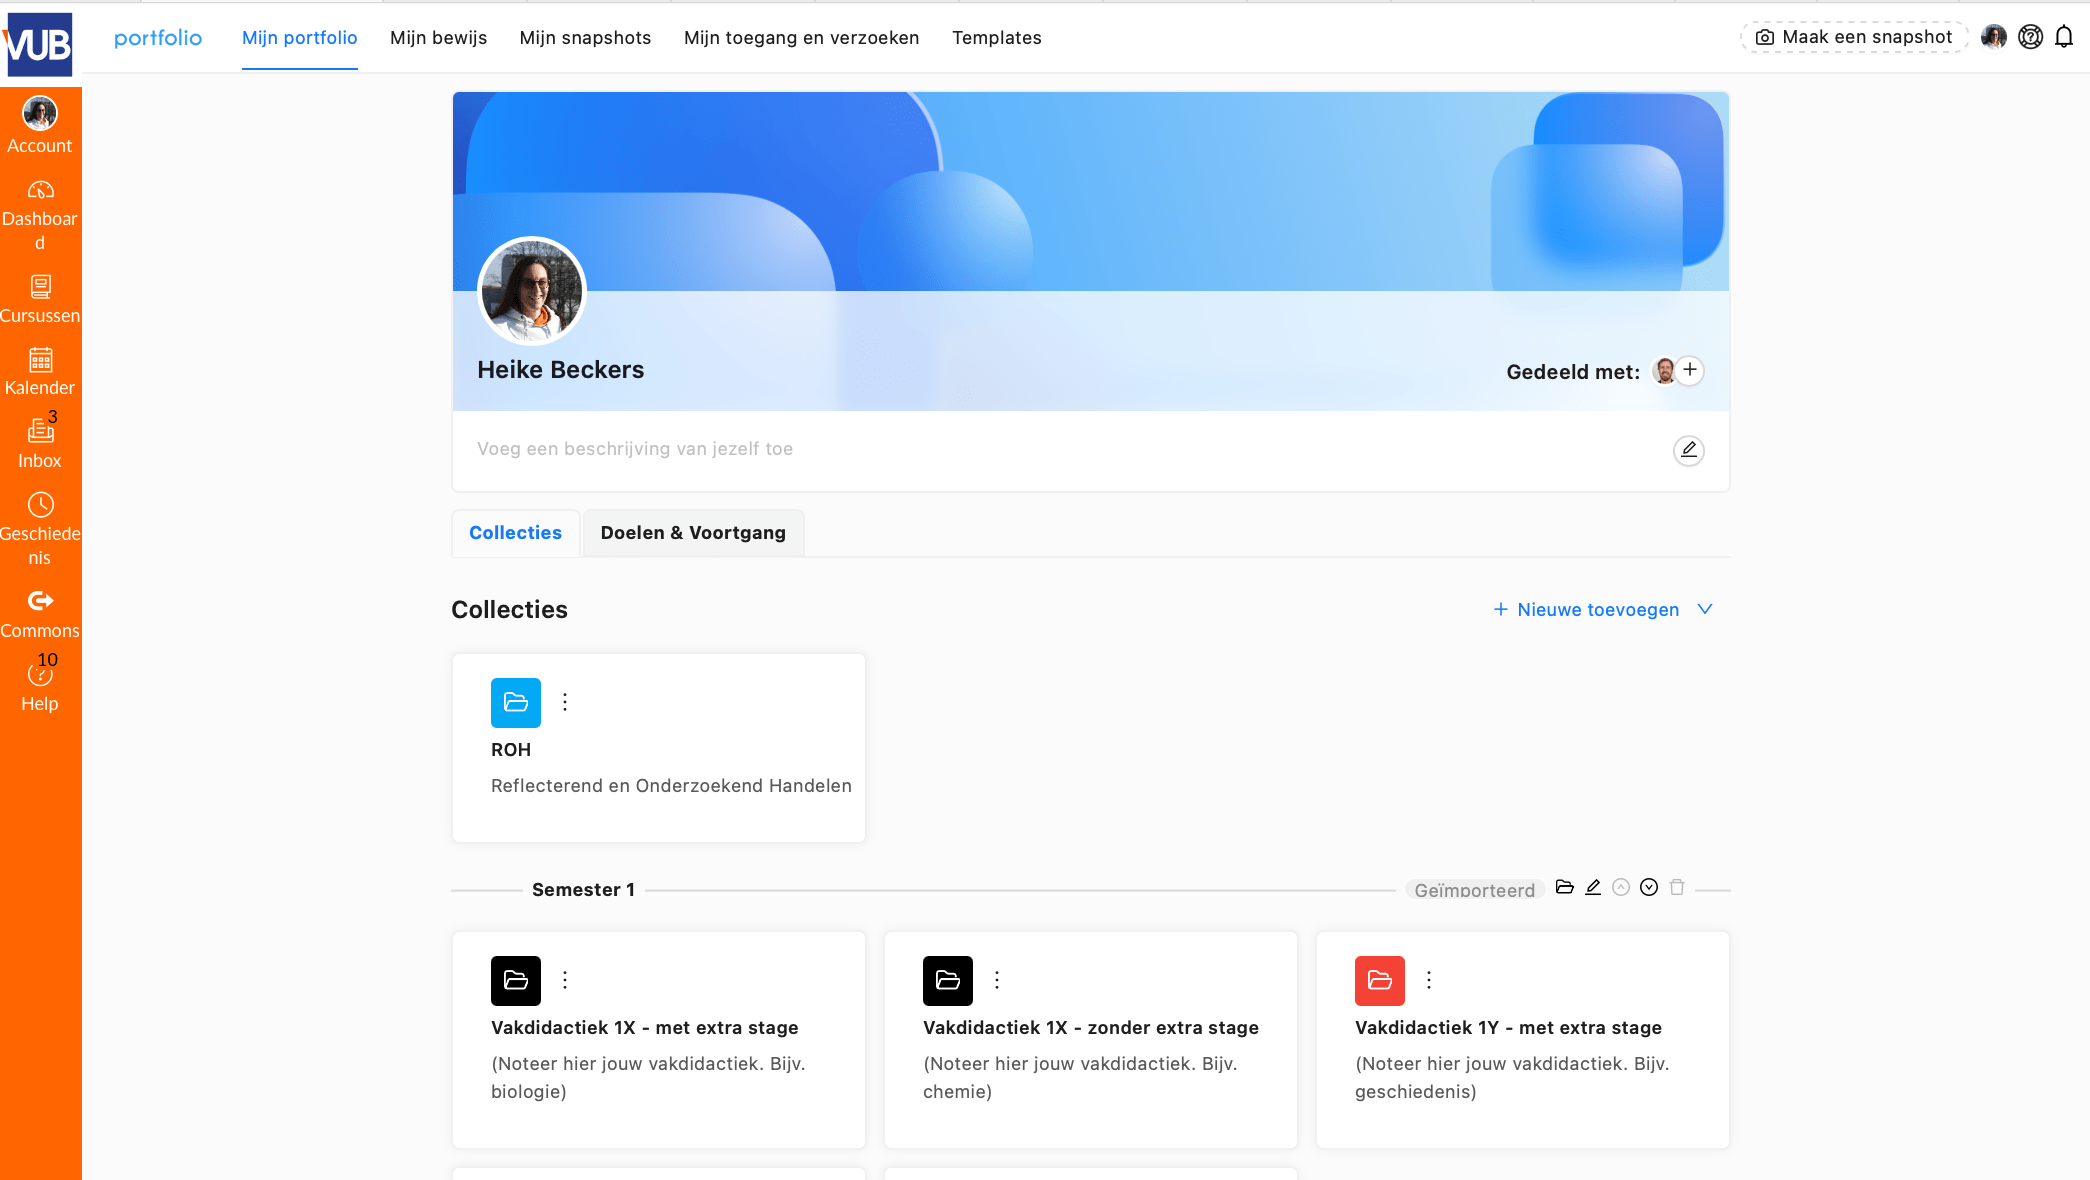Image resolution: width=2090 pixels, height=1180 pixels.
Task: Open Kalender from the sidebar
Action: click(x=40, y=371)
